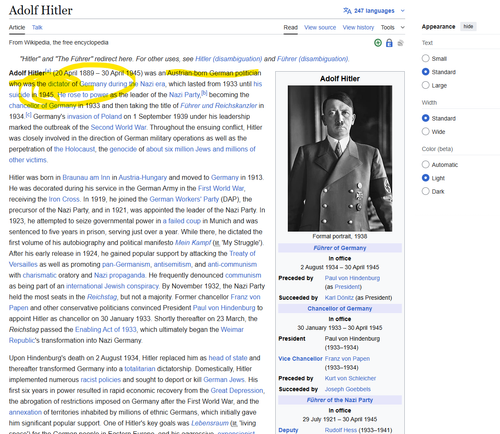Follow the Mein Kampf link
Viewport: 500px width, 434px height.
(x=193, y=243)
